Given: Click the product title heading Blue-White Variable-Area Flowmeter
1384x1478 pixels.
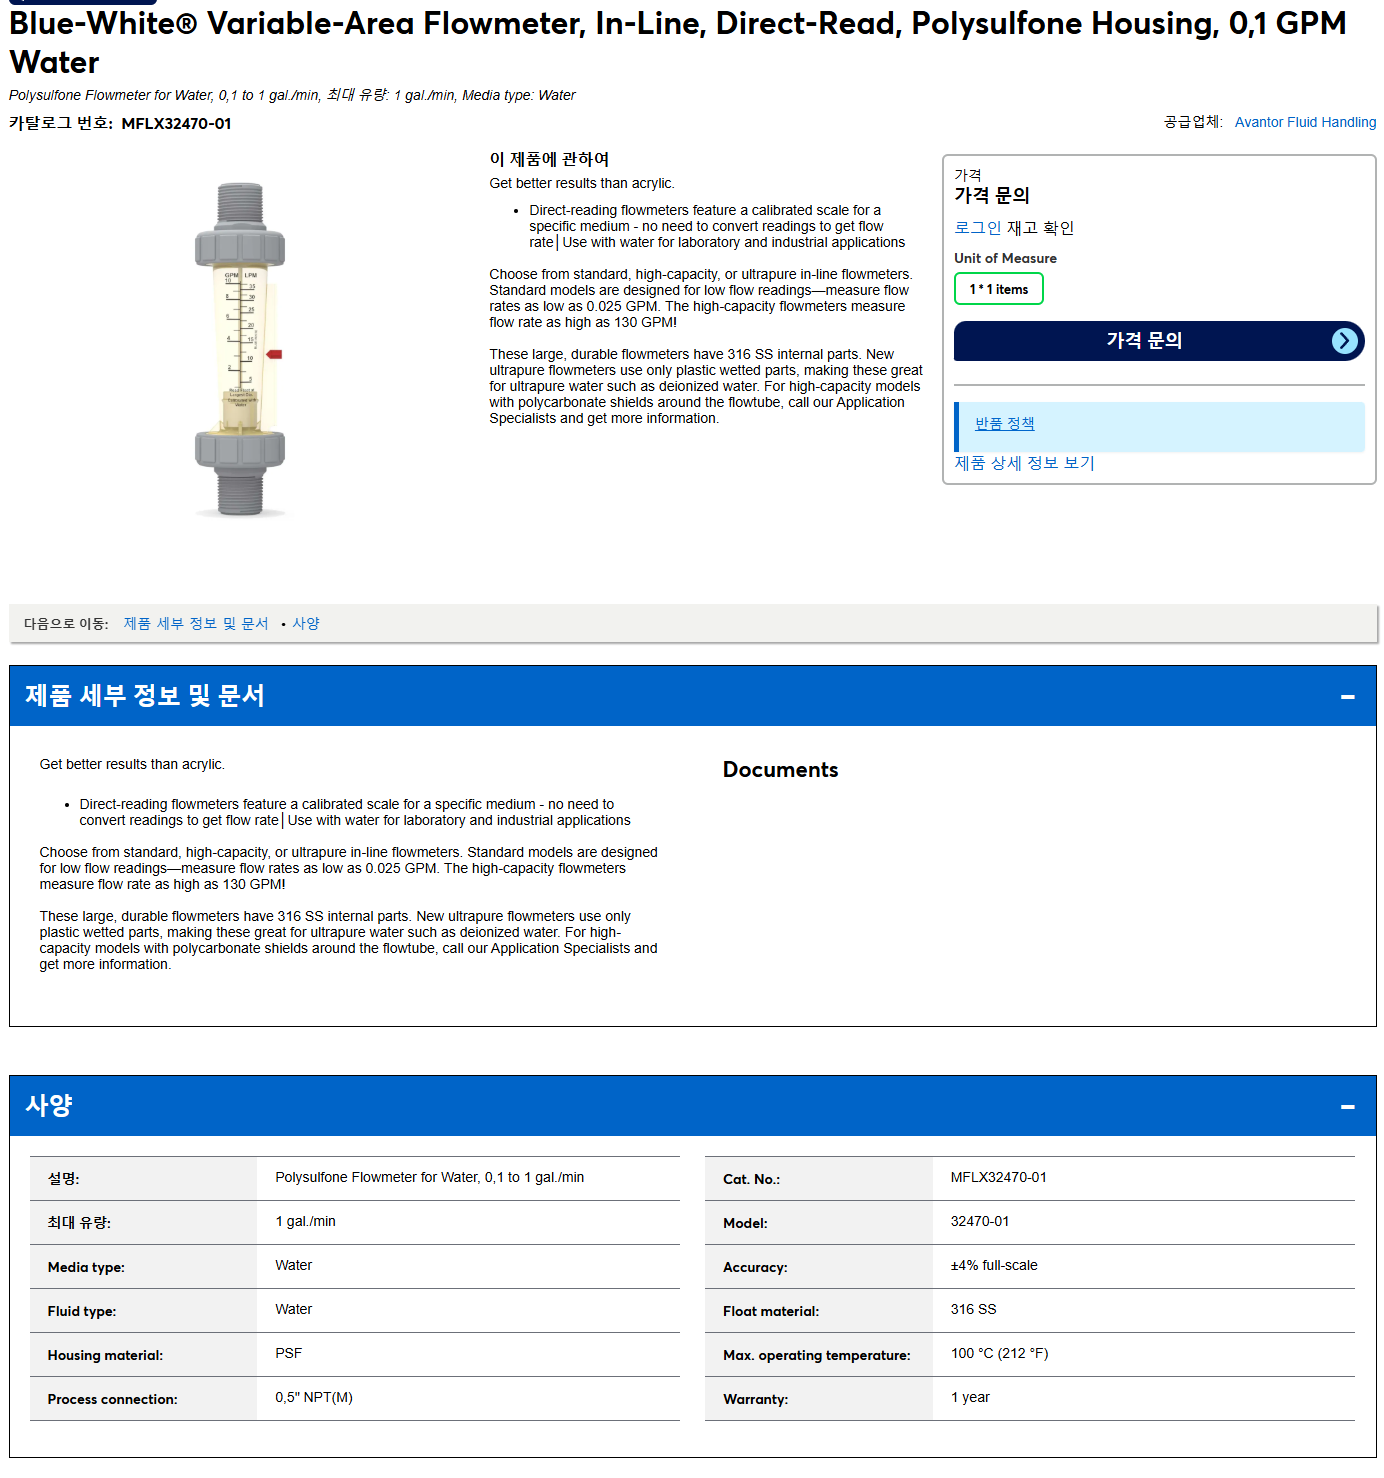Looking at the screenshot, I should 677,42.
